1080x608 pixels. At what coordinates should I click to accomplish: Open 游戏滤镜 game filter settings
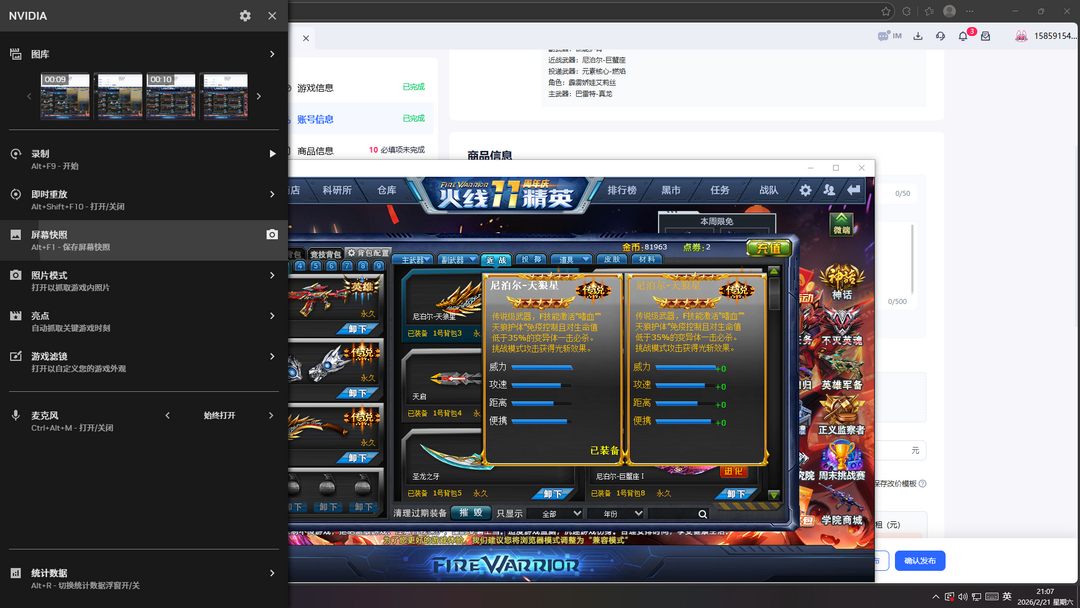coord(144,362)
